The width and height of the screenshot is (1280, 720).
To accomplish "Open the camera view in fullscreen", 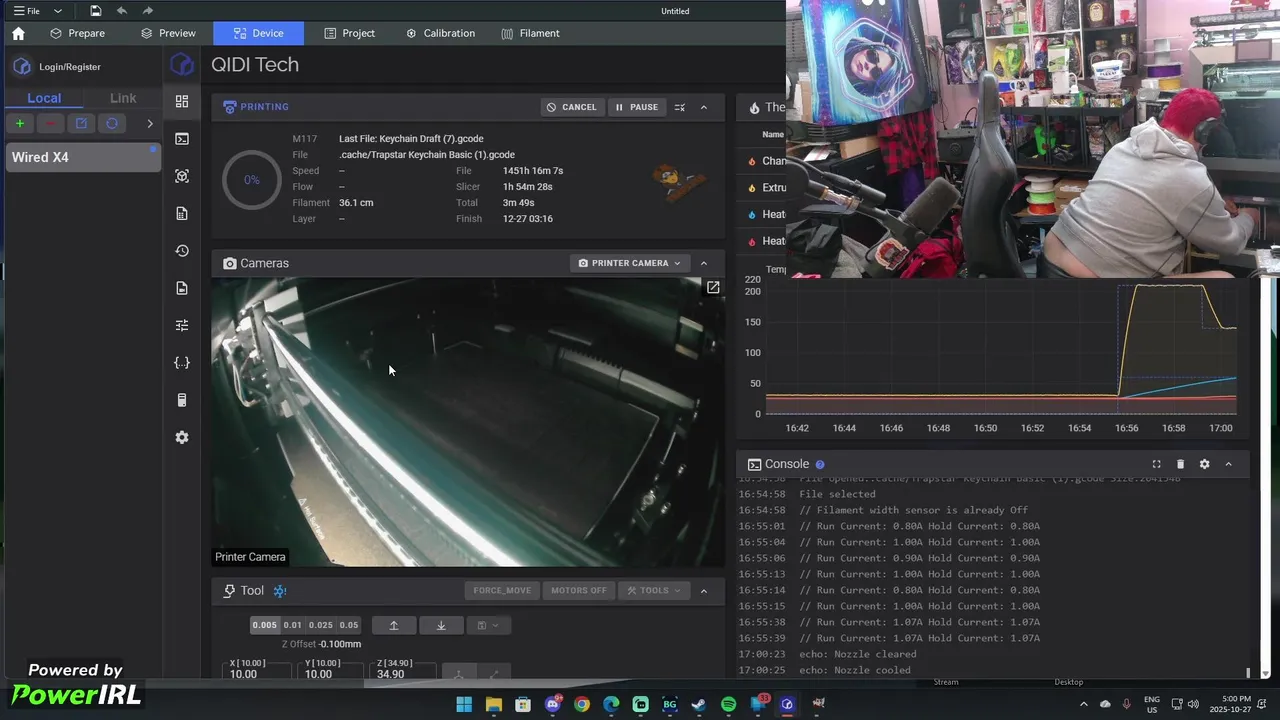I will [x=713, y=287].
